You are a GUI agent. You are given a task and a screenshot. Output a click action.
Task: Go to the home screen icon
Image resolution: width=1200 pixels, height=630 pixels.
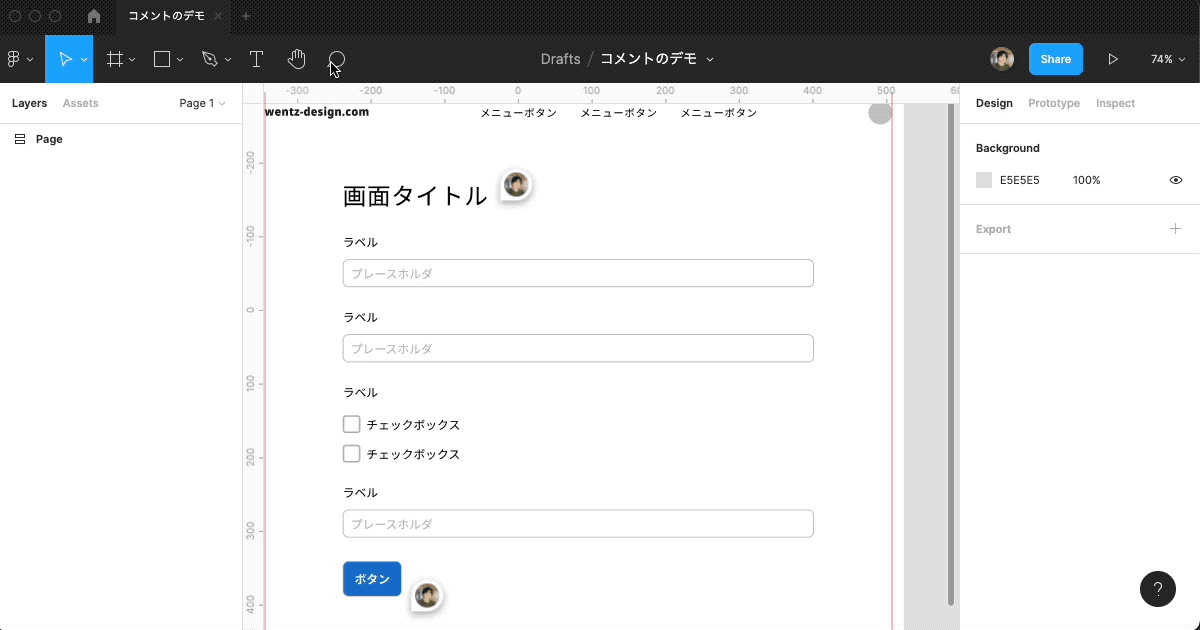pyautogui.click(x=94, y=16)
